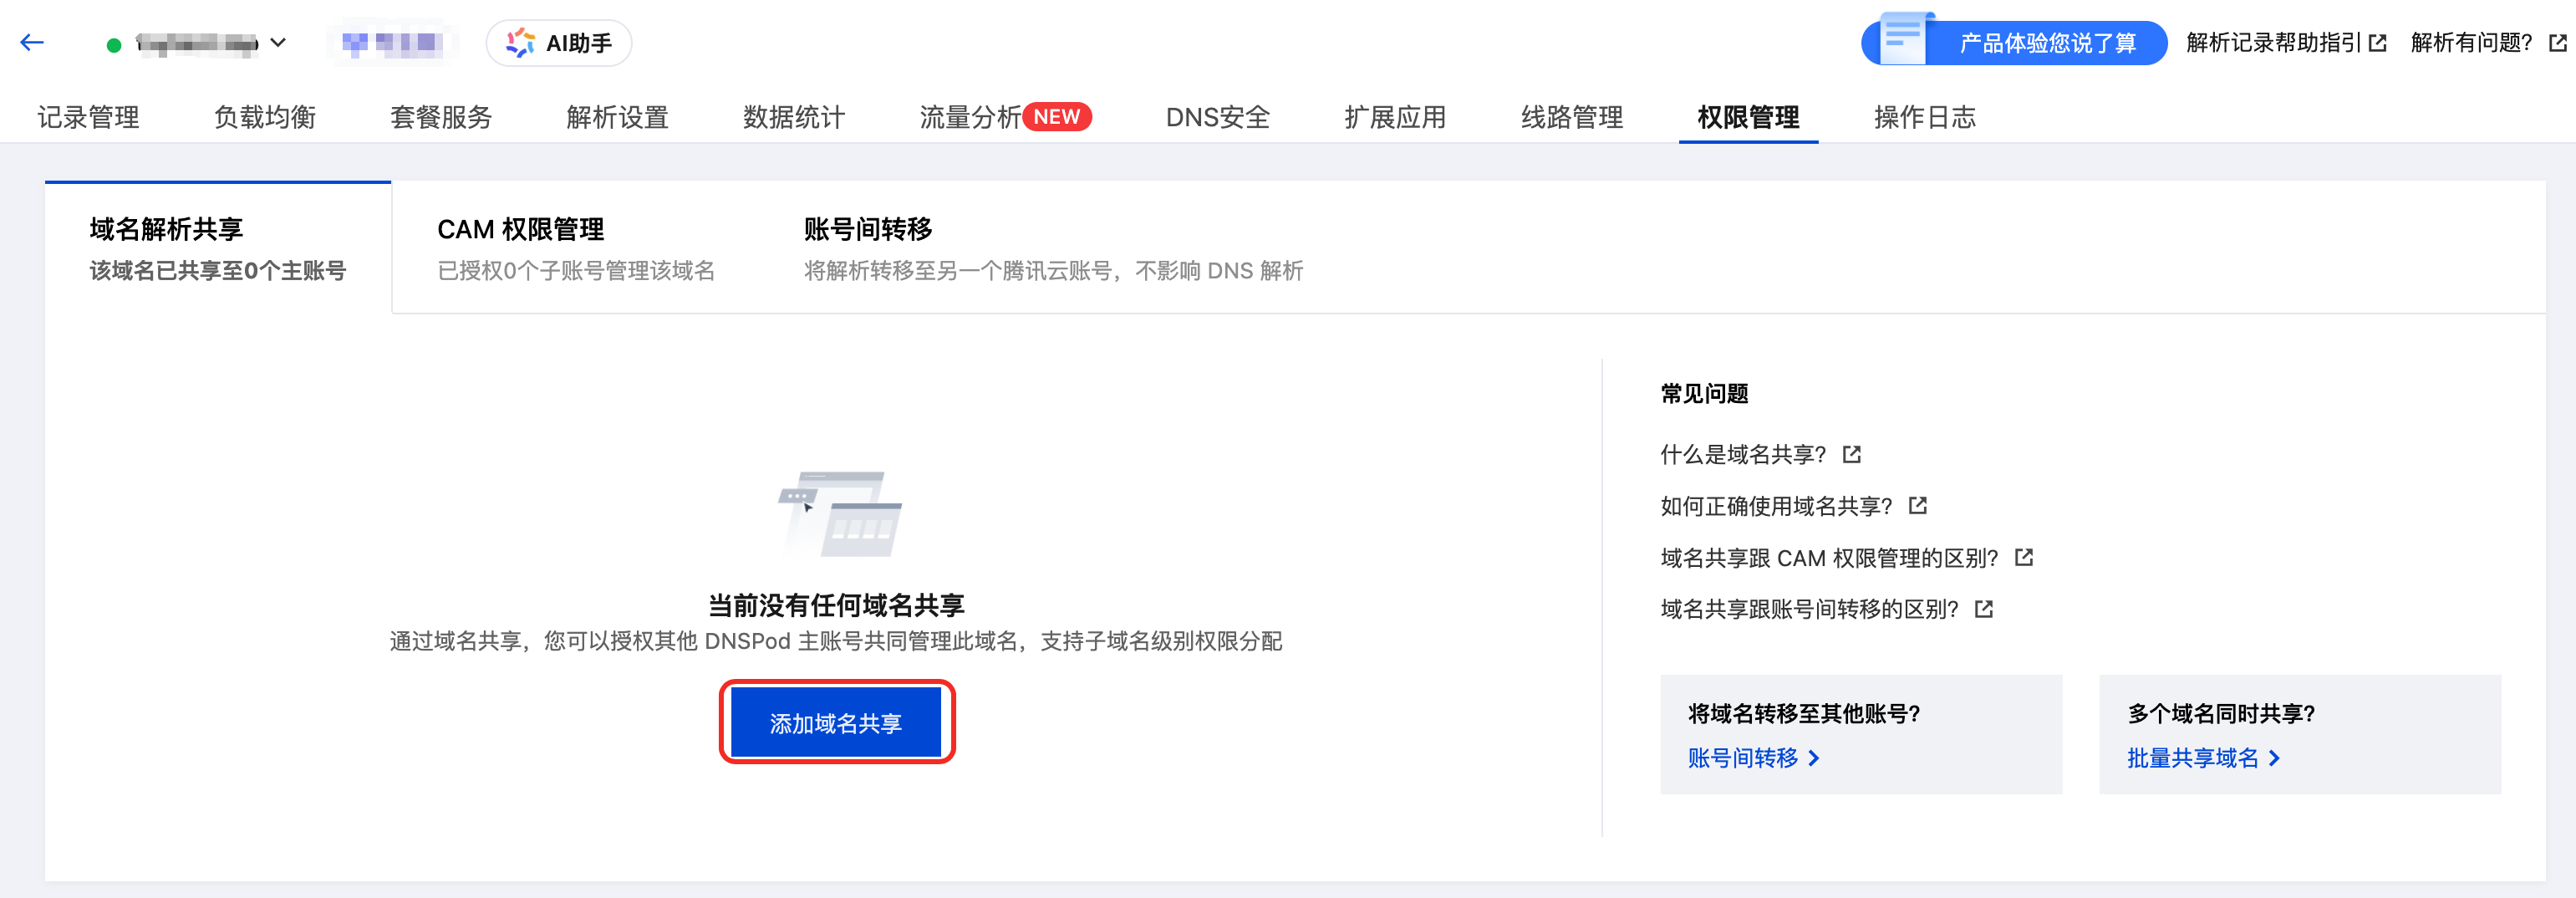Click the back arrow icon
2576x898 pixels.
coord(32,42)
